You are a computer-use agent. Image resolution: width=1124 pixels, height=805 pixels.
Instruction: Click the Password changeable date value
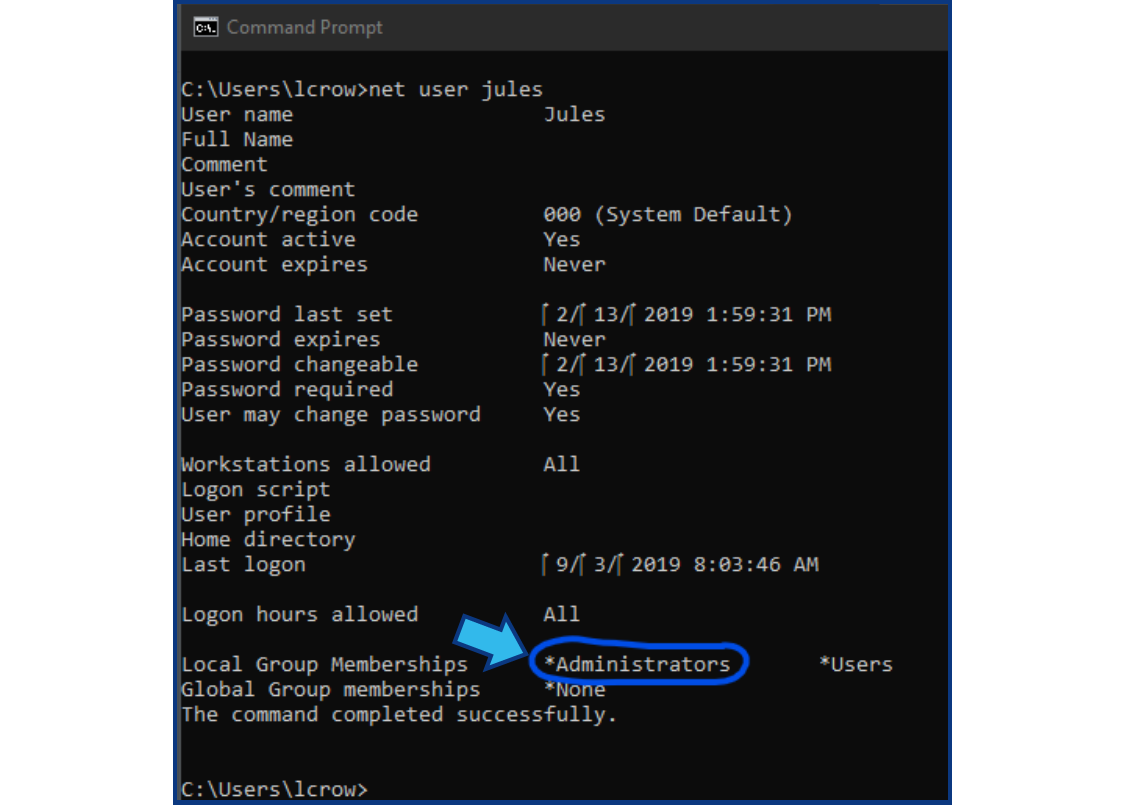pyautogui.click(x=687, y=365)
